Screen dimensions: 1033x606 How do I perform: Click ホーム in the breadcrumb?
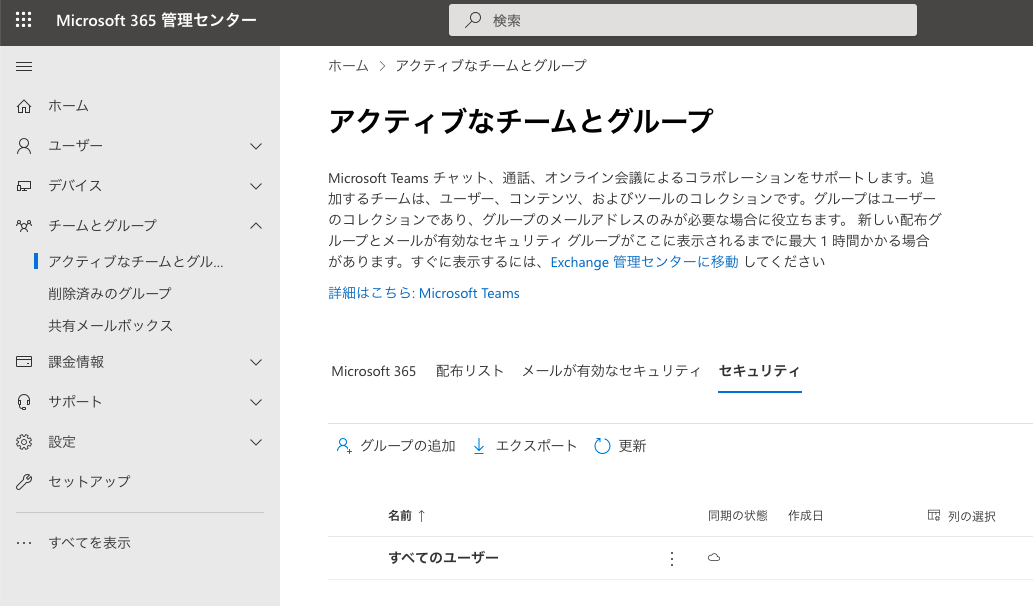click(x=349, y=66)
